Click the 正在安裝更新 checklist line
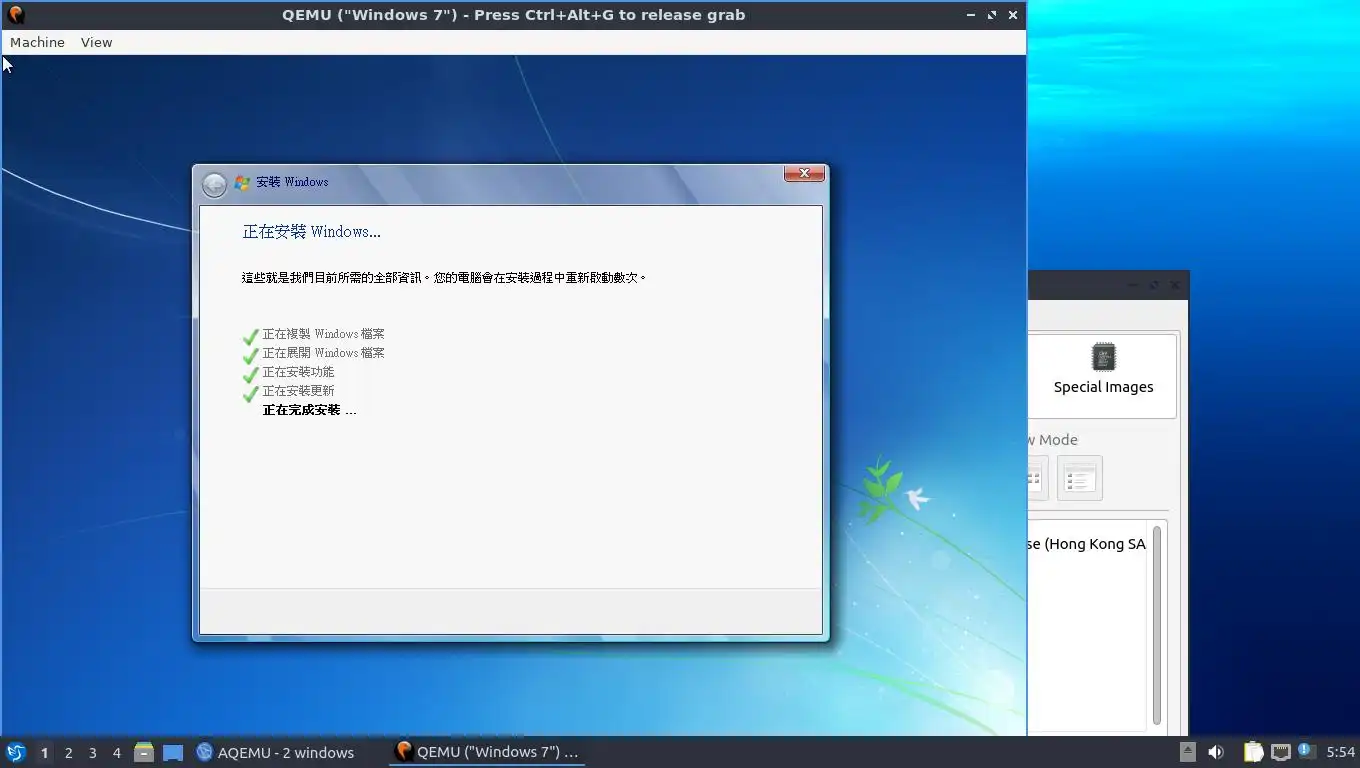 [x=298, y=391]
